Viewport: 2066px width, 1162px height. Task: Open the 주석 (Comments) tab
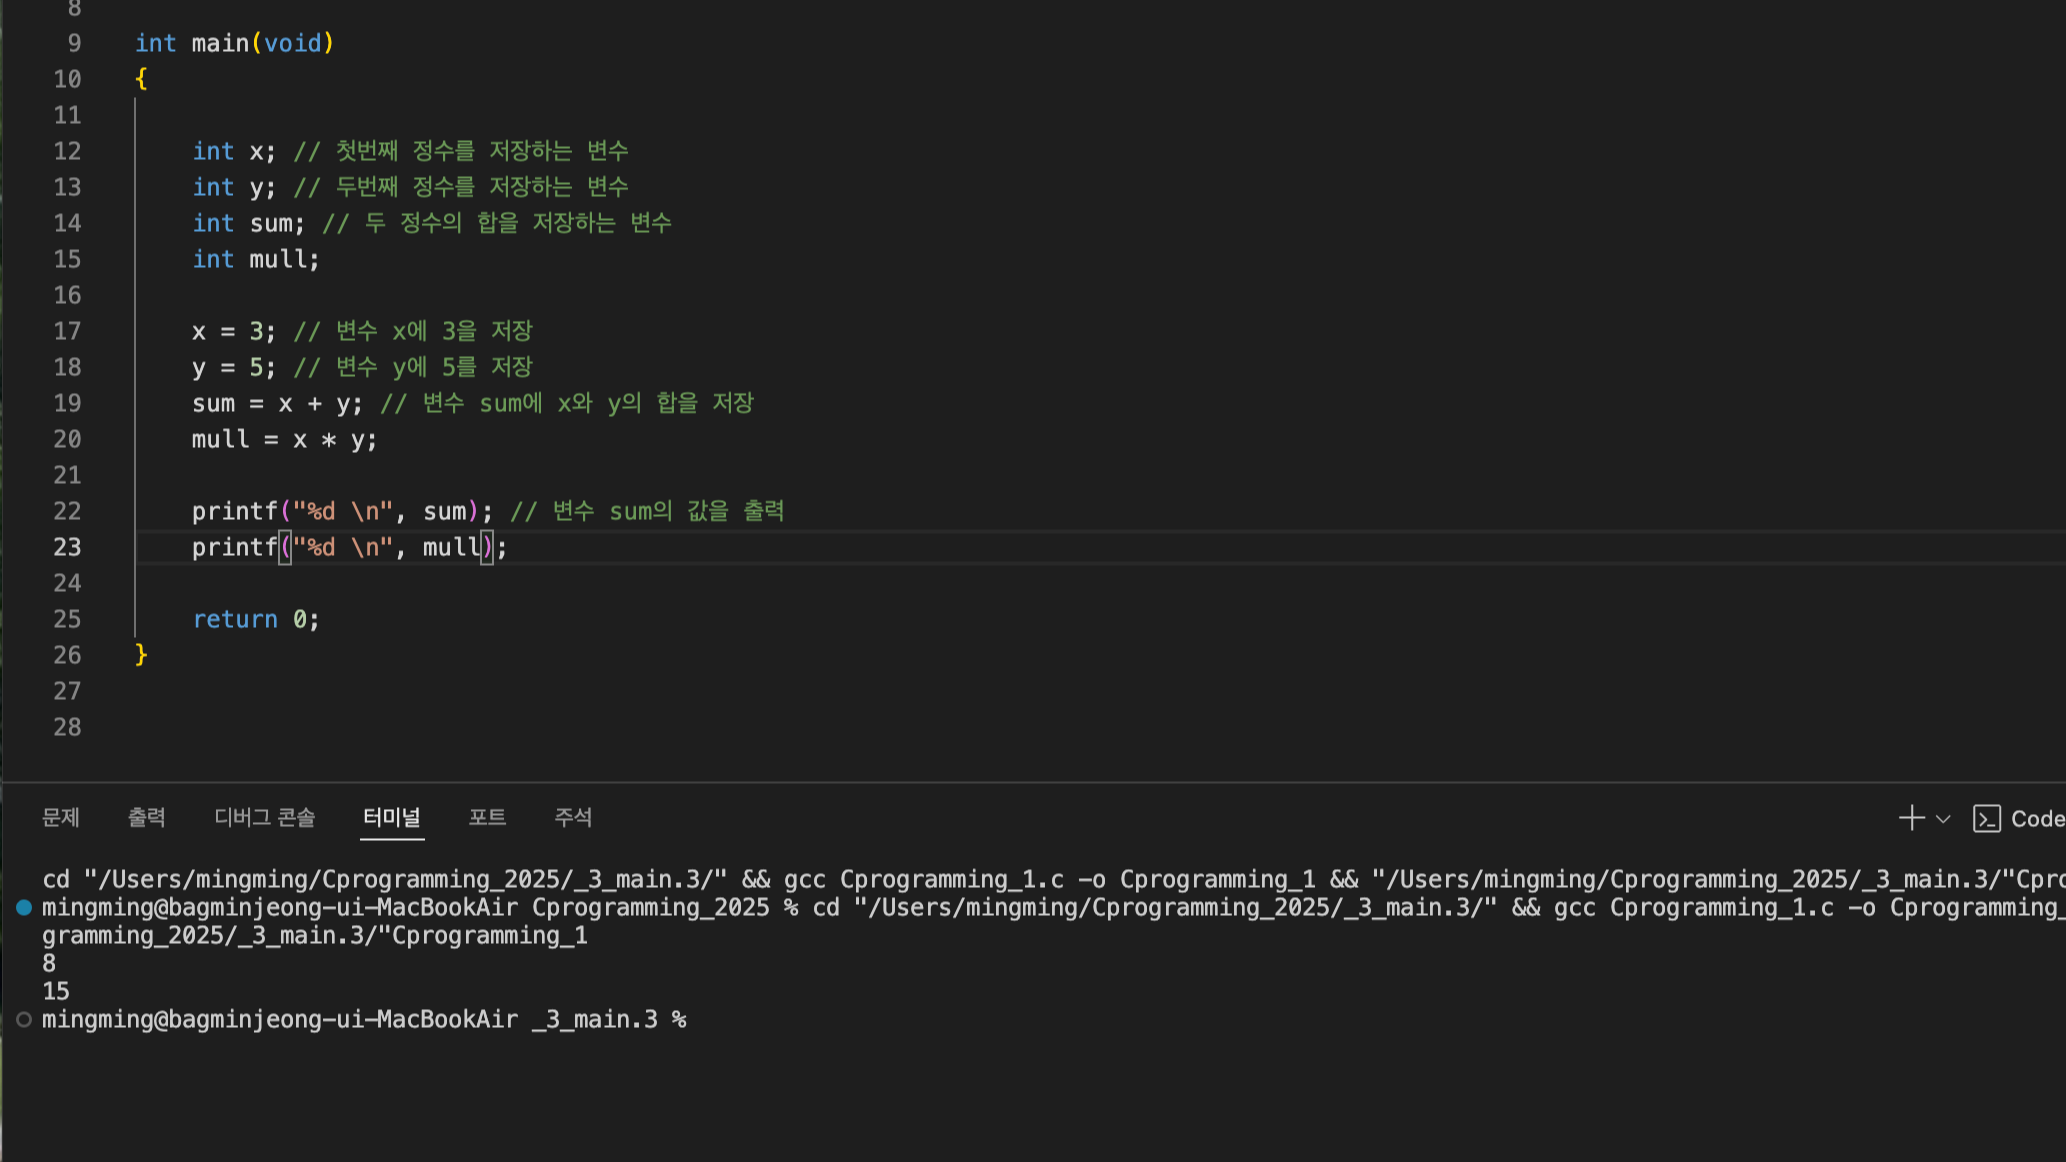[573, 818]
